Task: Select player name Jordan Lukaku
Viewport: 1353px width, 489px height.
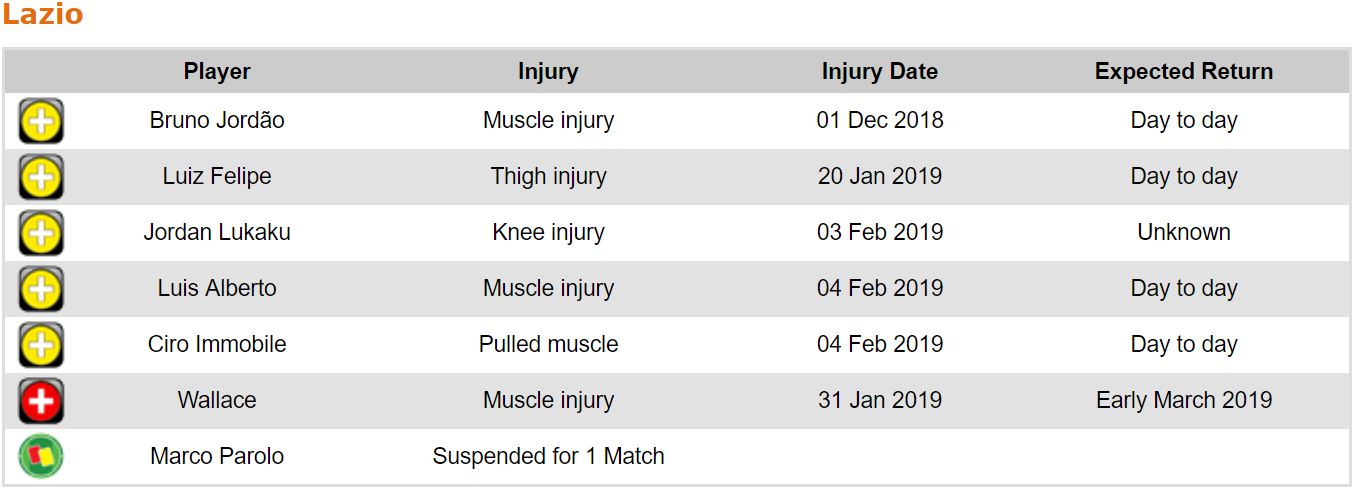Action: [x=217, y=232]
